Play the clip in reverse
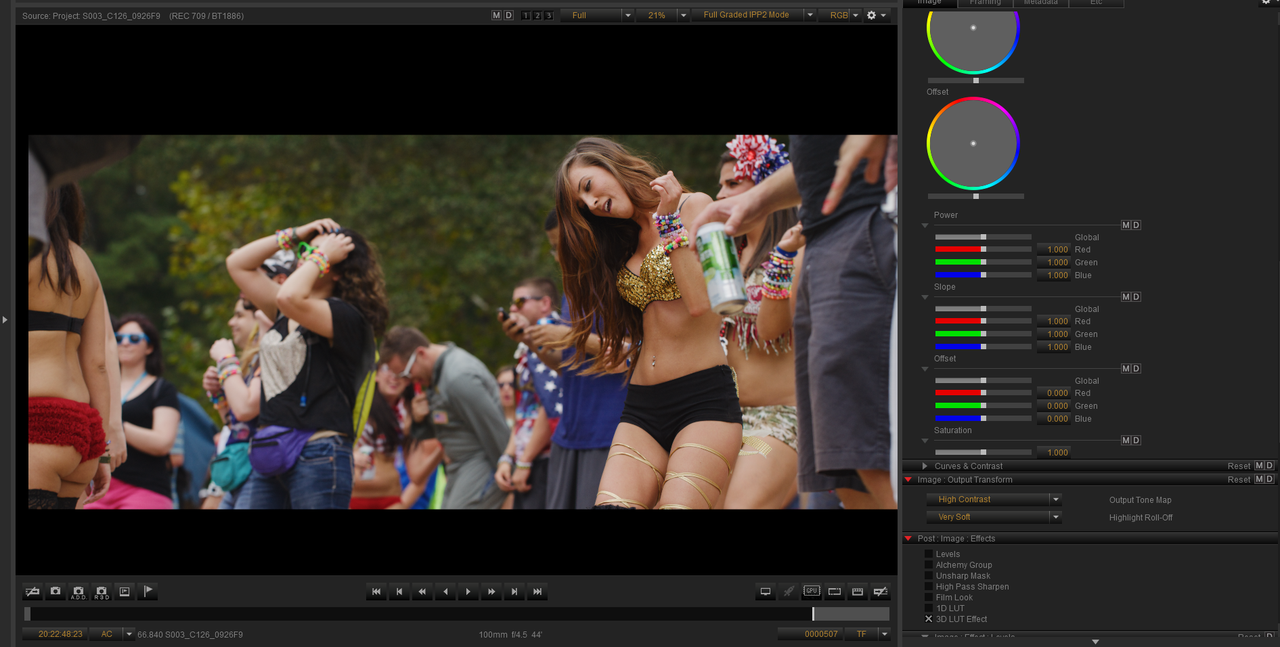The image size is (1280, 647). point(445,592)
